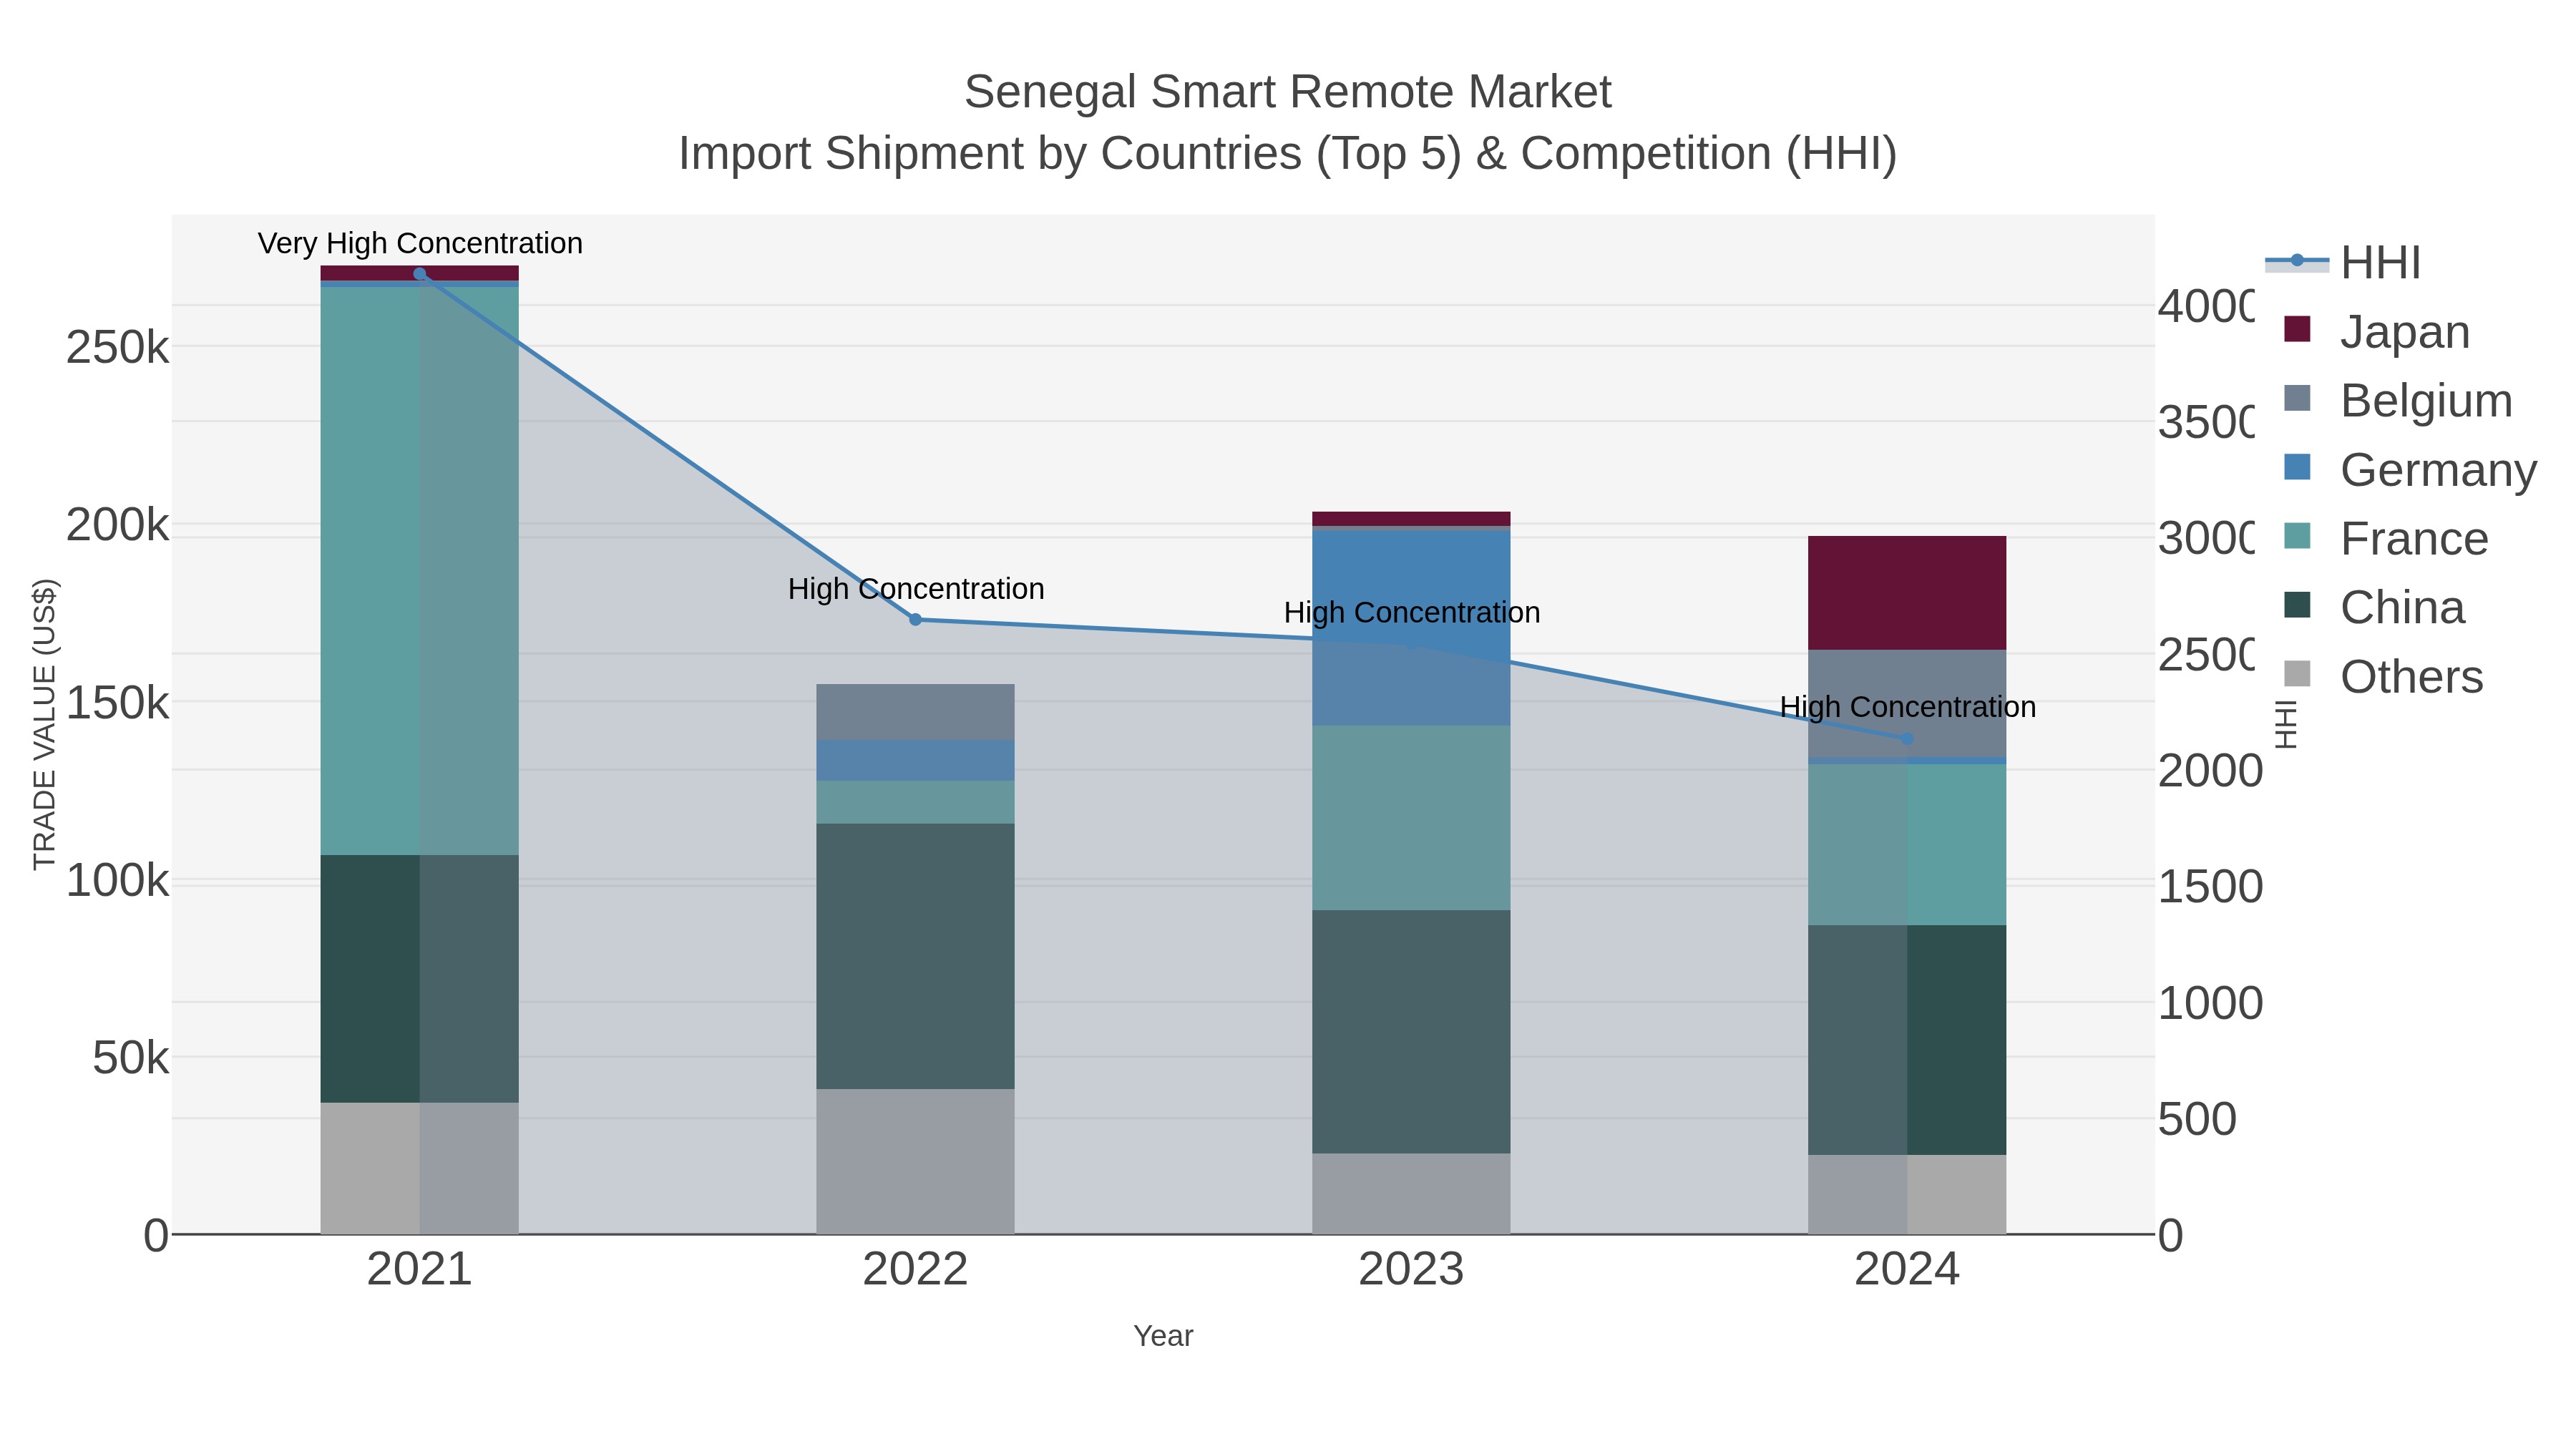Click the 2021 x-axis label
This screenshot has width=2576, height=1449.
pyautogui.click(x=420, y=1270)
